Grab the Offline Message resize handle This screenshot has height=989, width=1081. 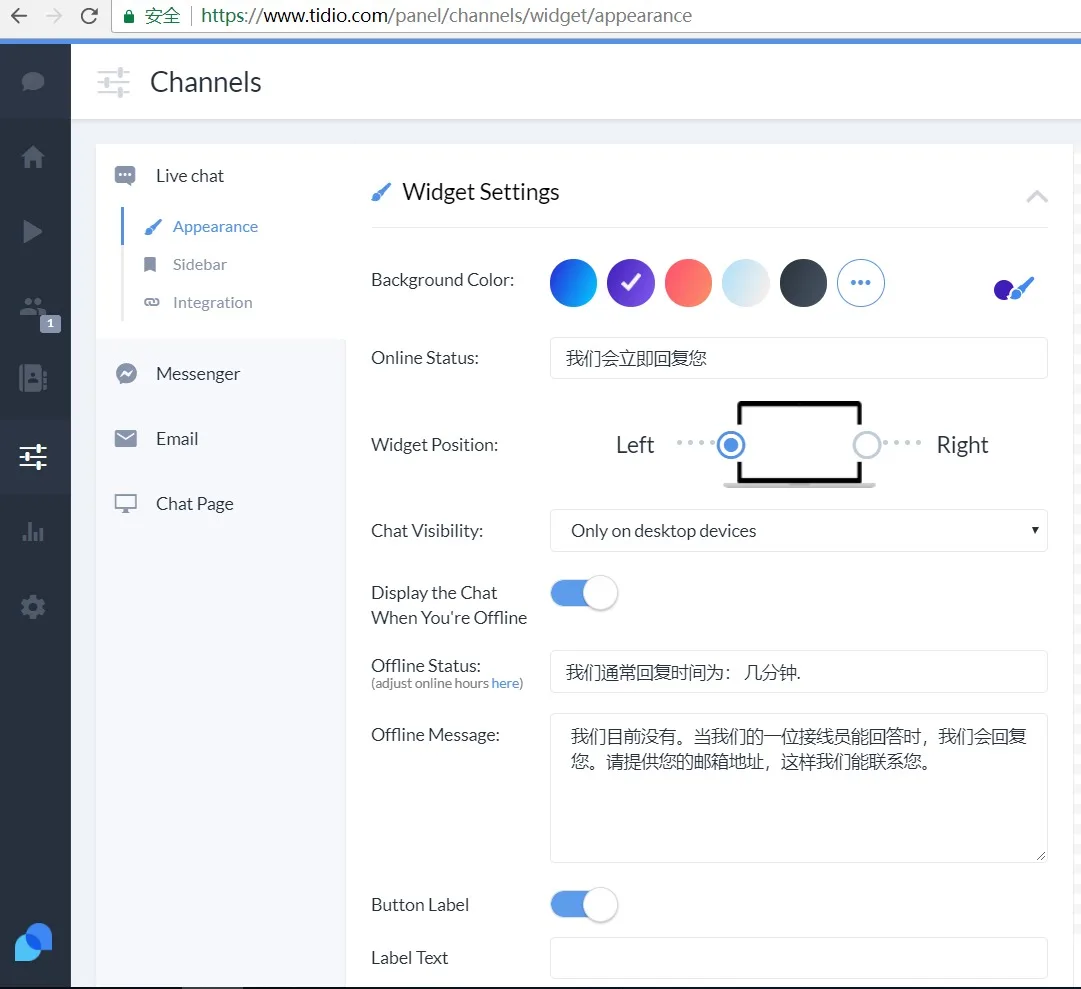pyautogui.click(x=1041, y=856)
